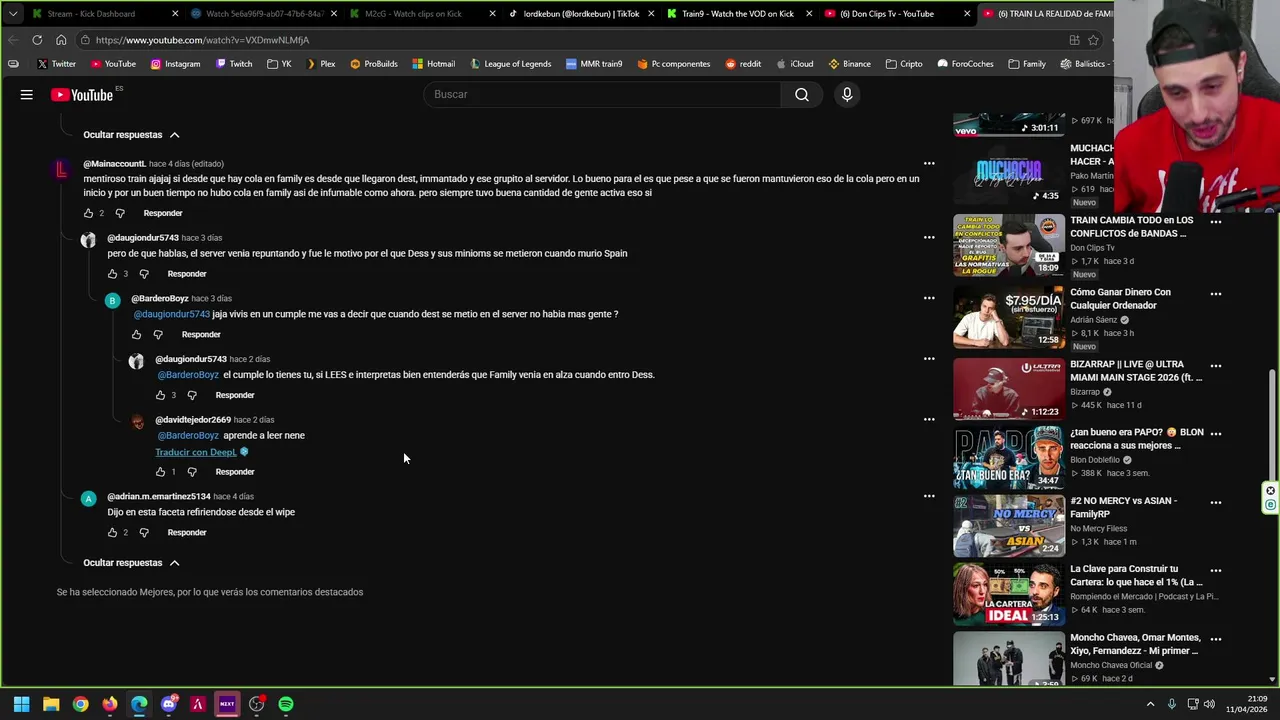Reply to @adrian.m.emartinez5134's comment
This screenshot has width=1280, height=720.
point(187,533)
